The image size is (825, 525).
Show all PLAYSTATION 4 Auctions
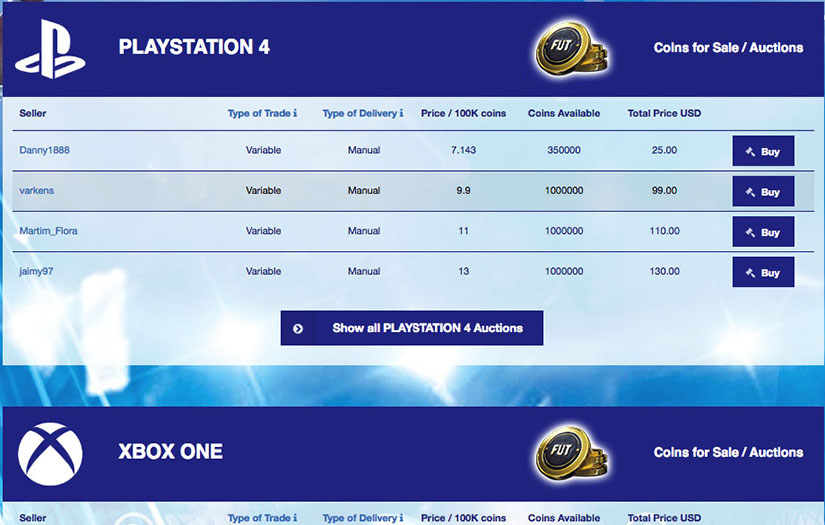[411, 328]
